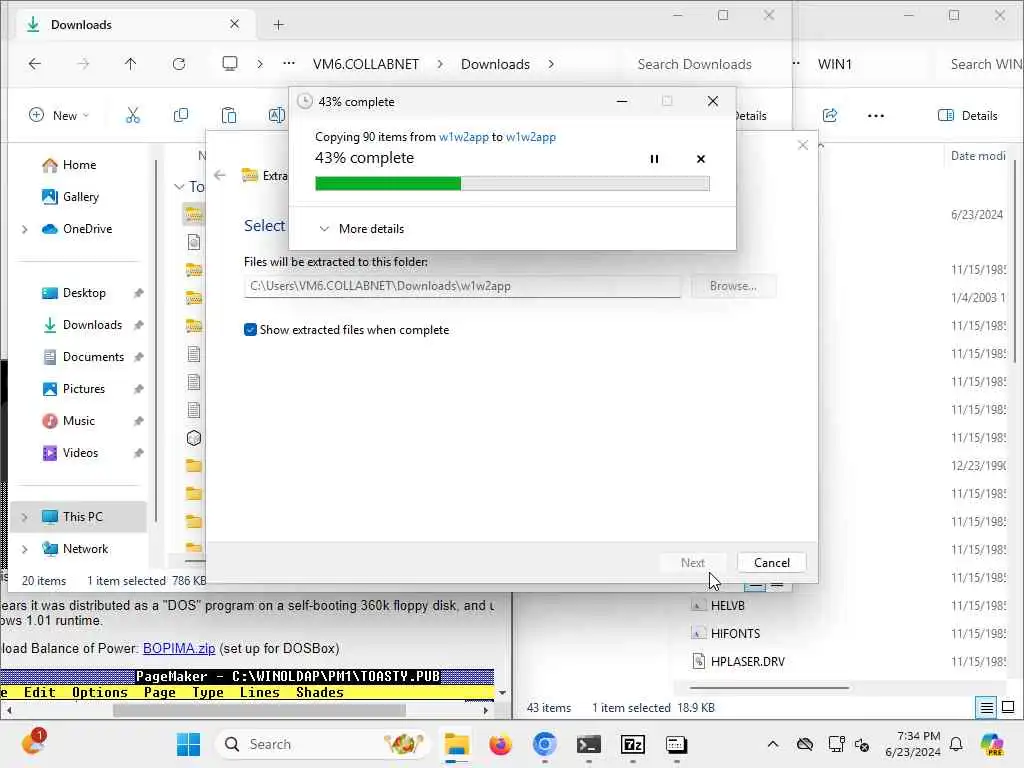The image size is (1024, 768).
Task: Open See more menu in WIN1 window
Action: click(x=876, y=116)
